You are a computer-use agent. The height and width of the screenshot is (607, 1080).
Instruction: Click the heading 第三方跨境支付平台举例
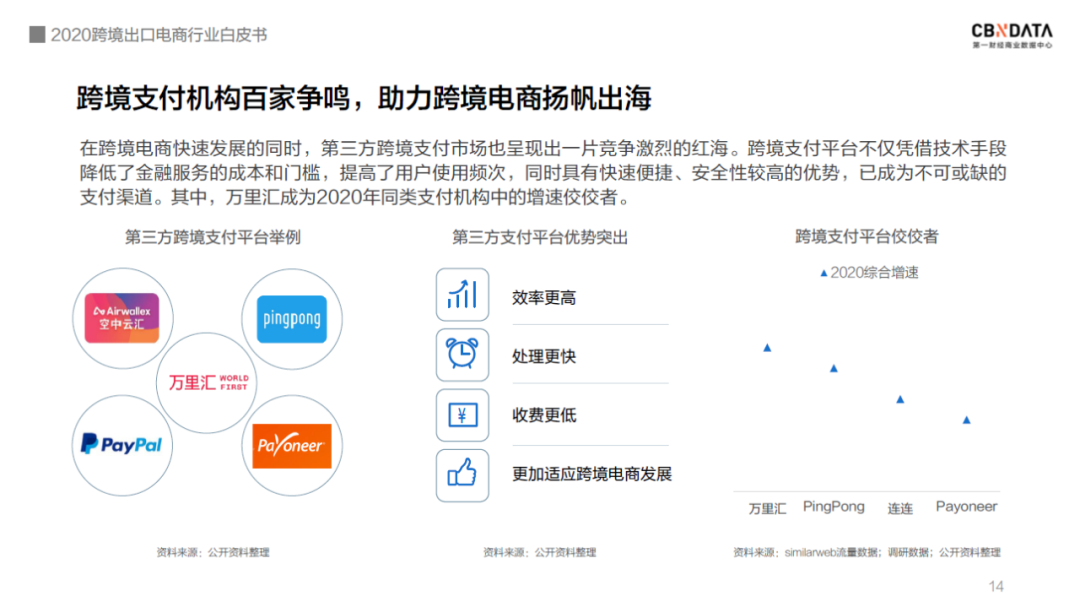pyautogui.click(x=212, y=238)
